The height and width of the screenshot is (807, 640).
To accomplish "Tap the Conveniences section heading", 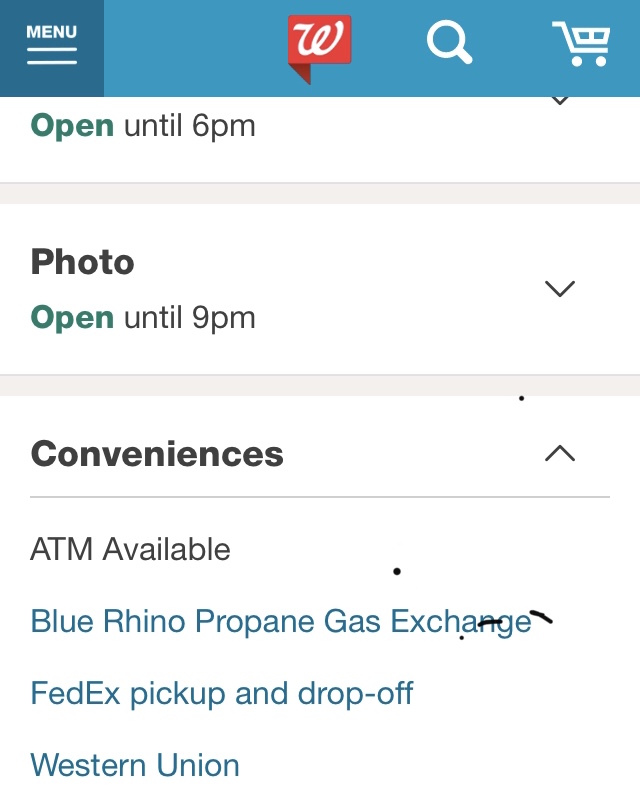I will click(157, 454).
